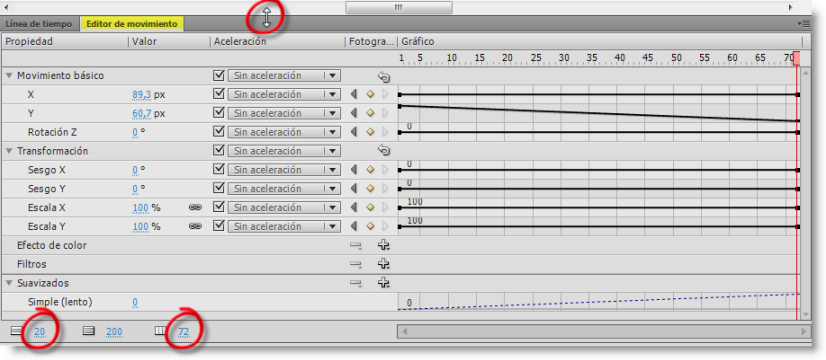The image size is (826, 360).
Task: Switch to Línea de tiempo tab
Action: [39, 24]
